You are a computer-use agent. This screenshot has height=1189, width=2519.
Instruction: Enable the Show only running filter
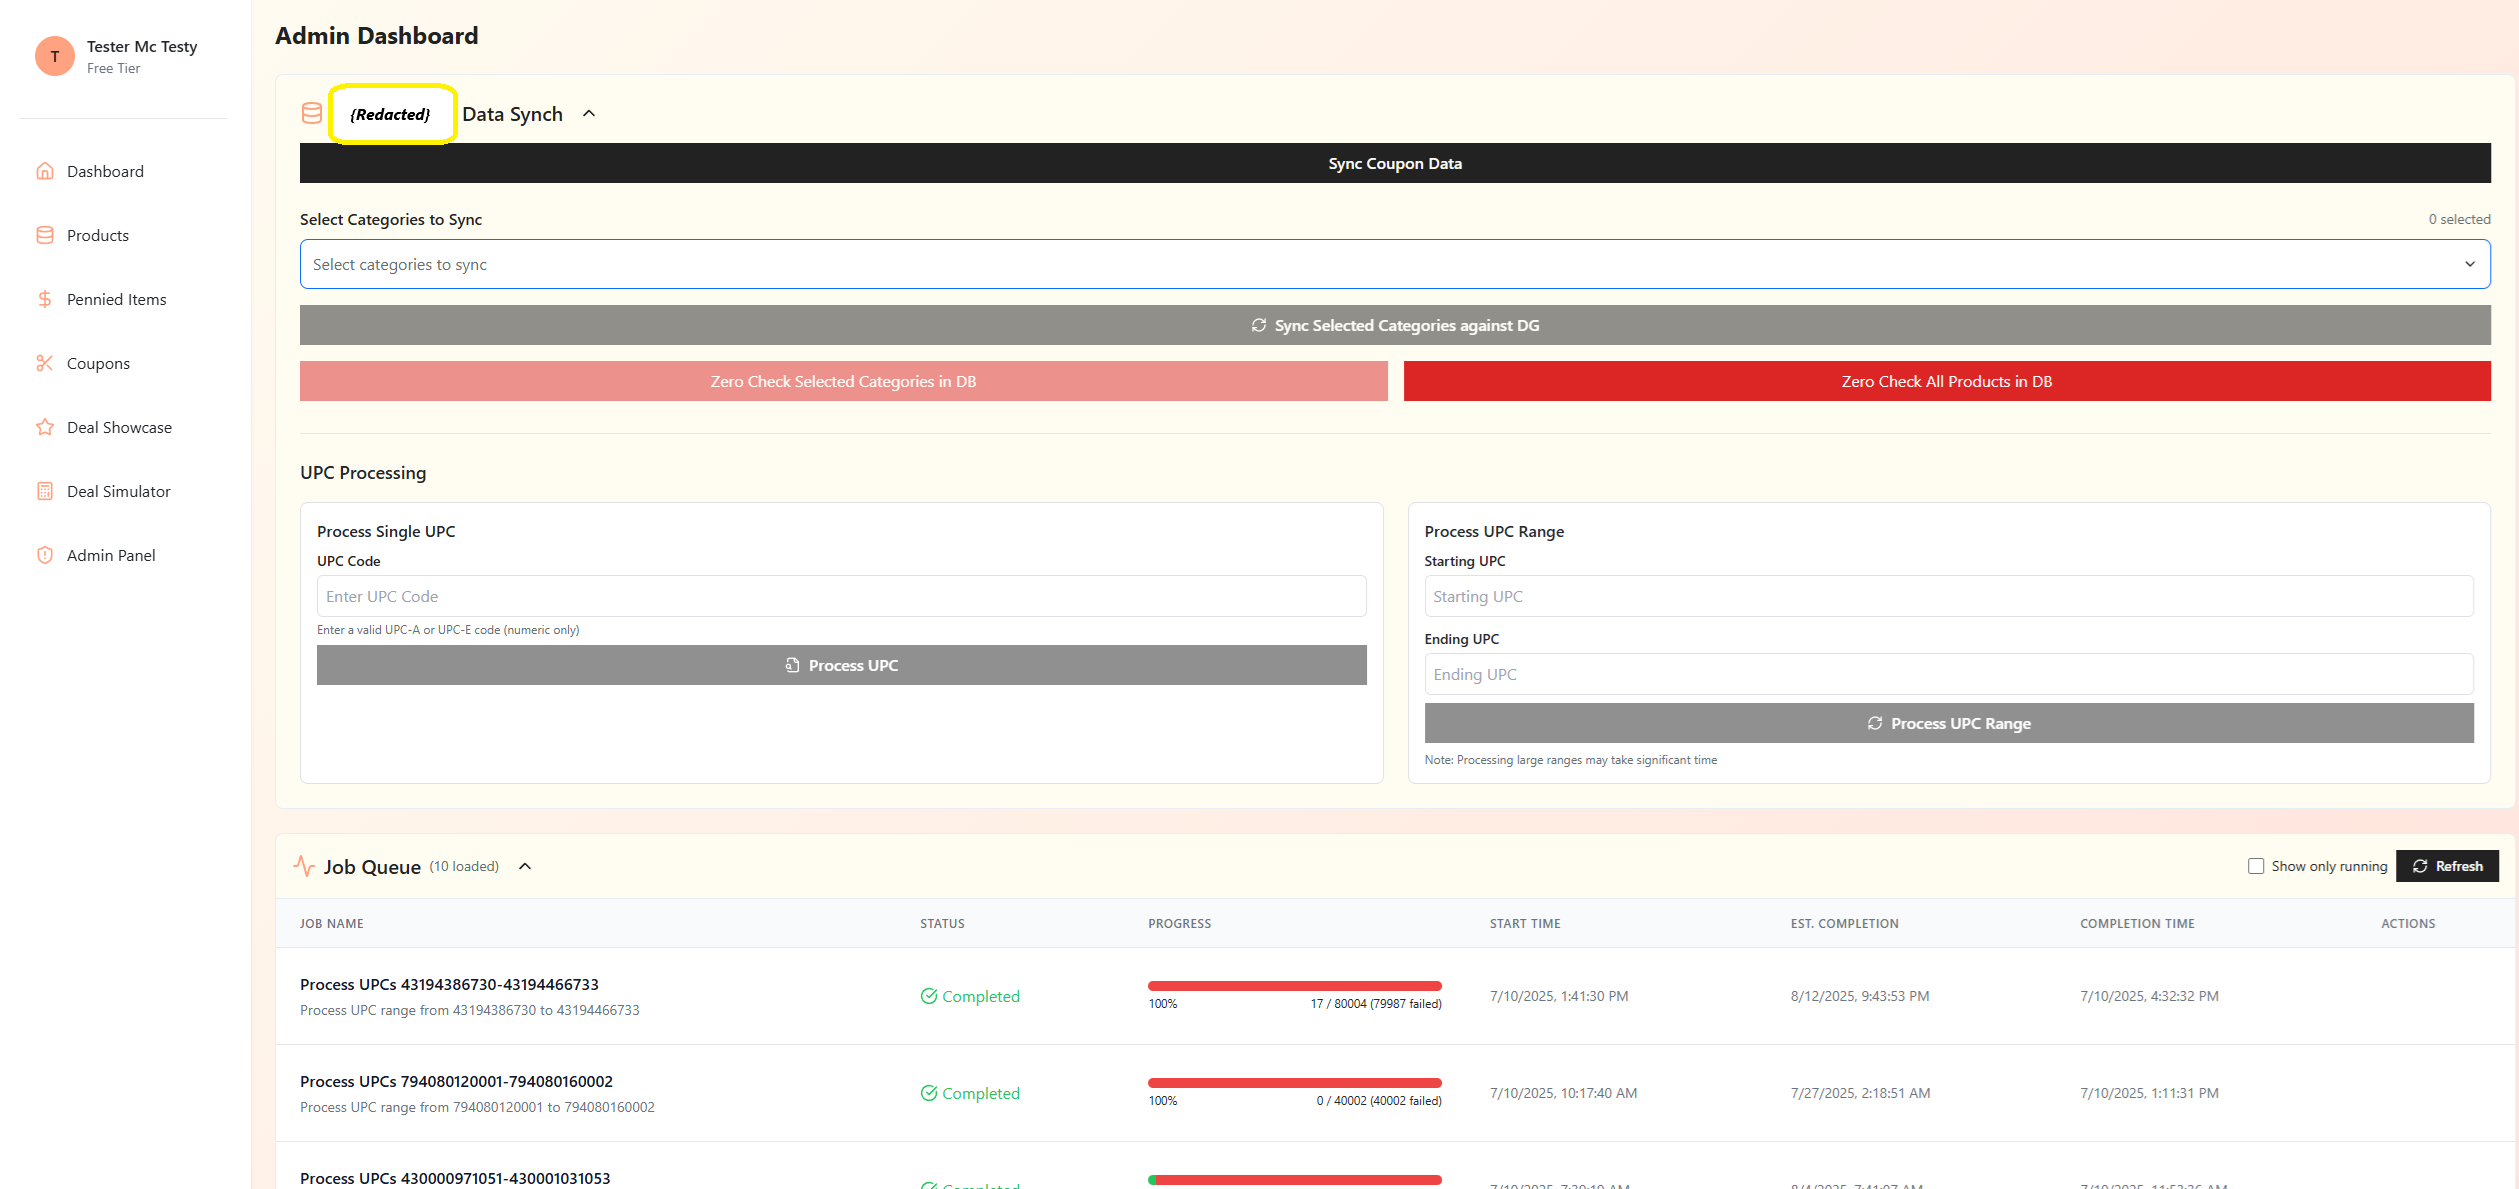2257,866
